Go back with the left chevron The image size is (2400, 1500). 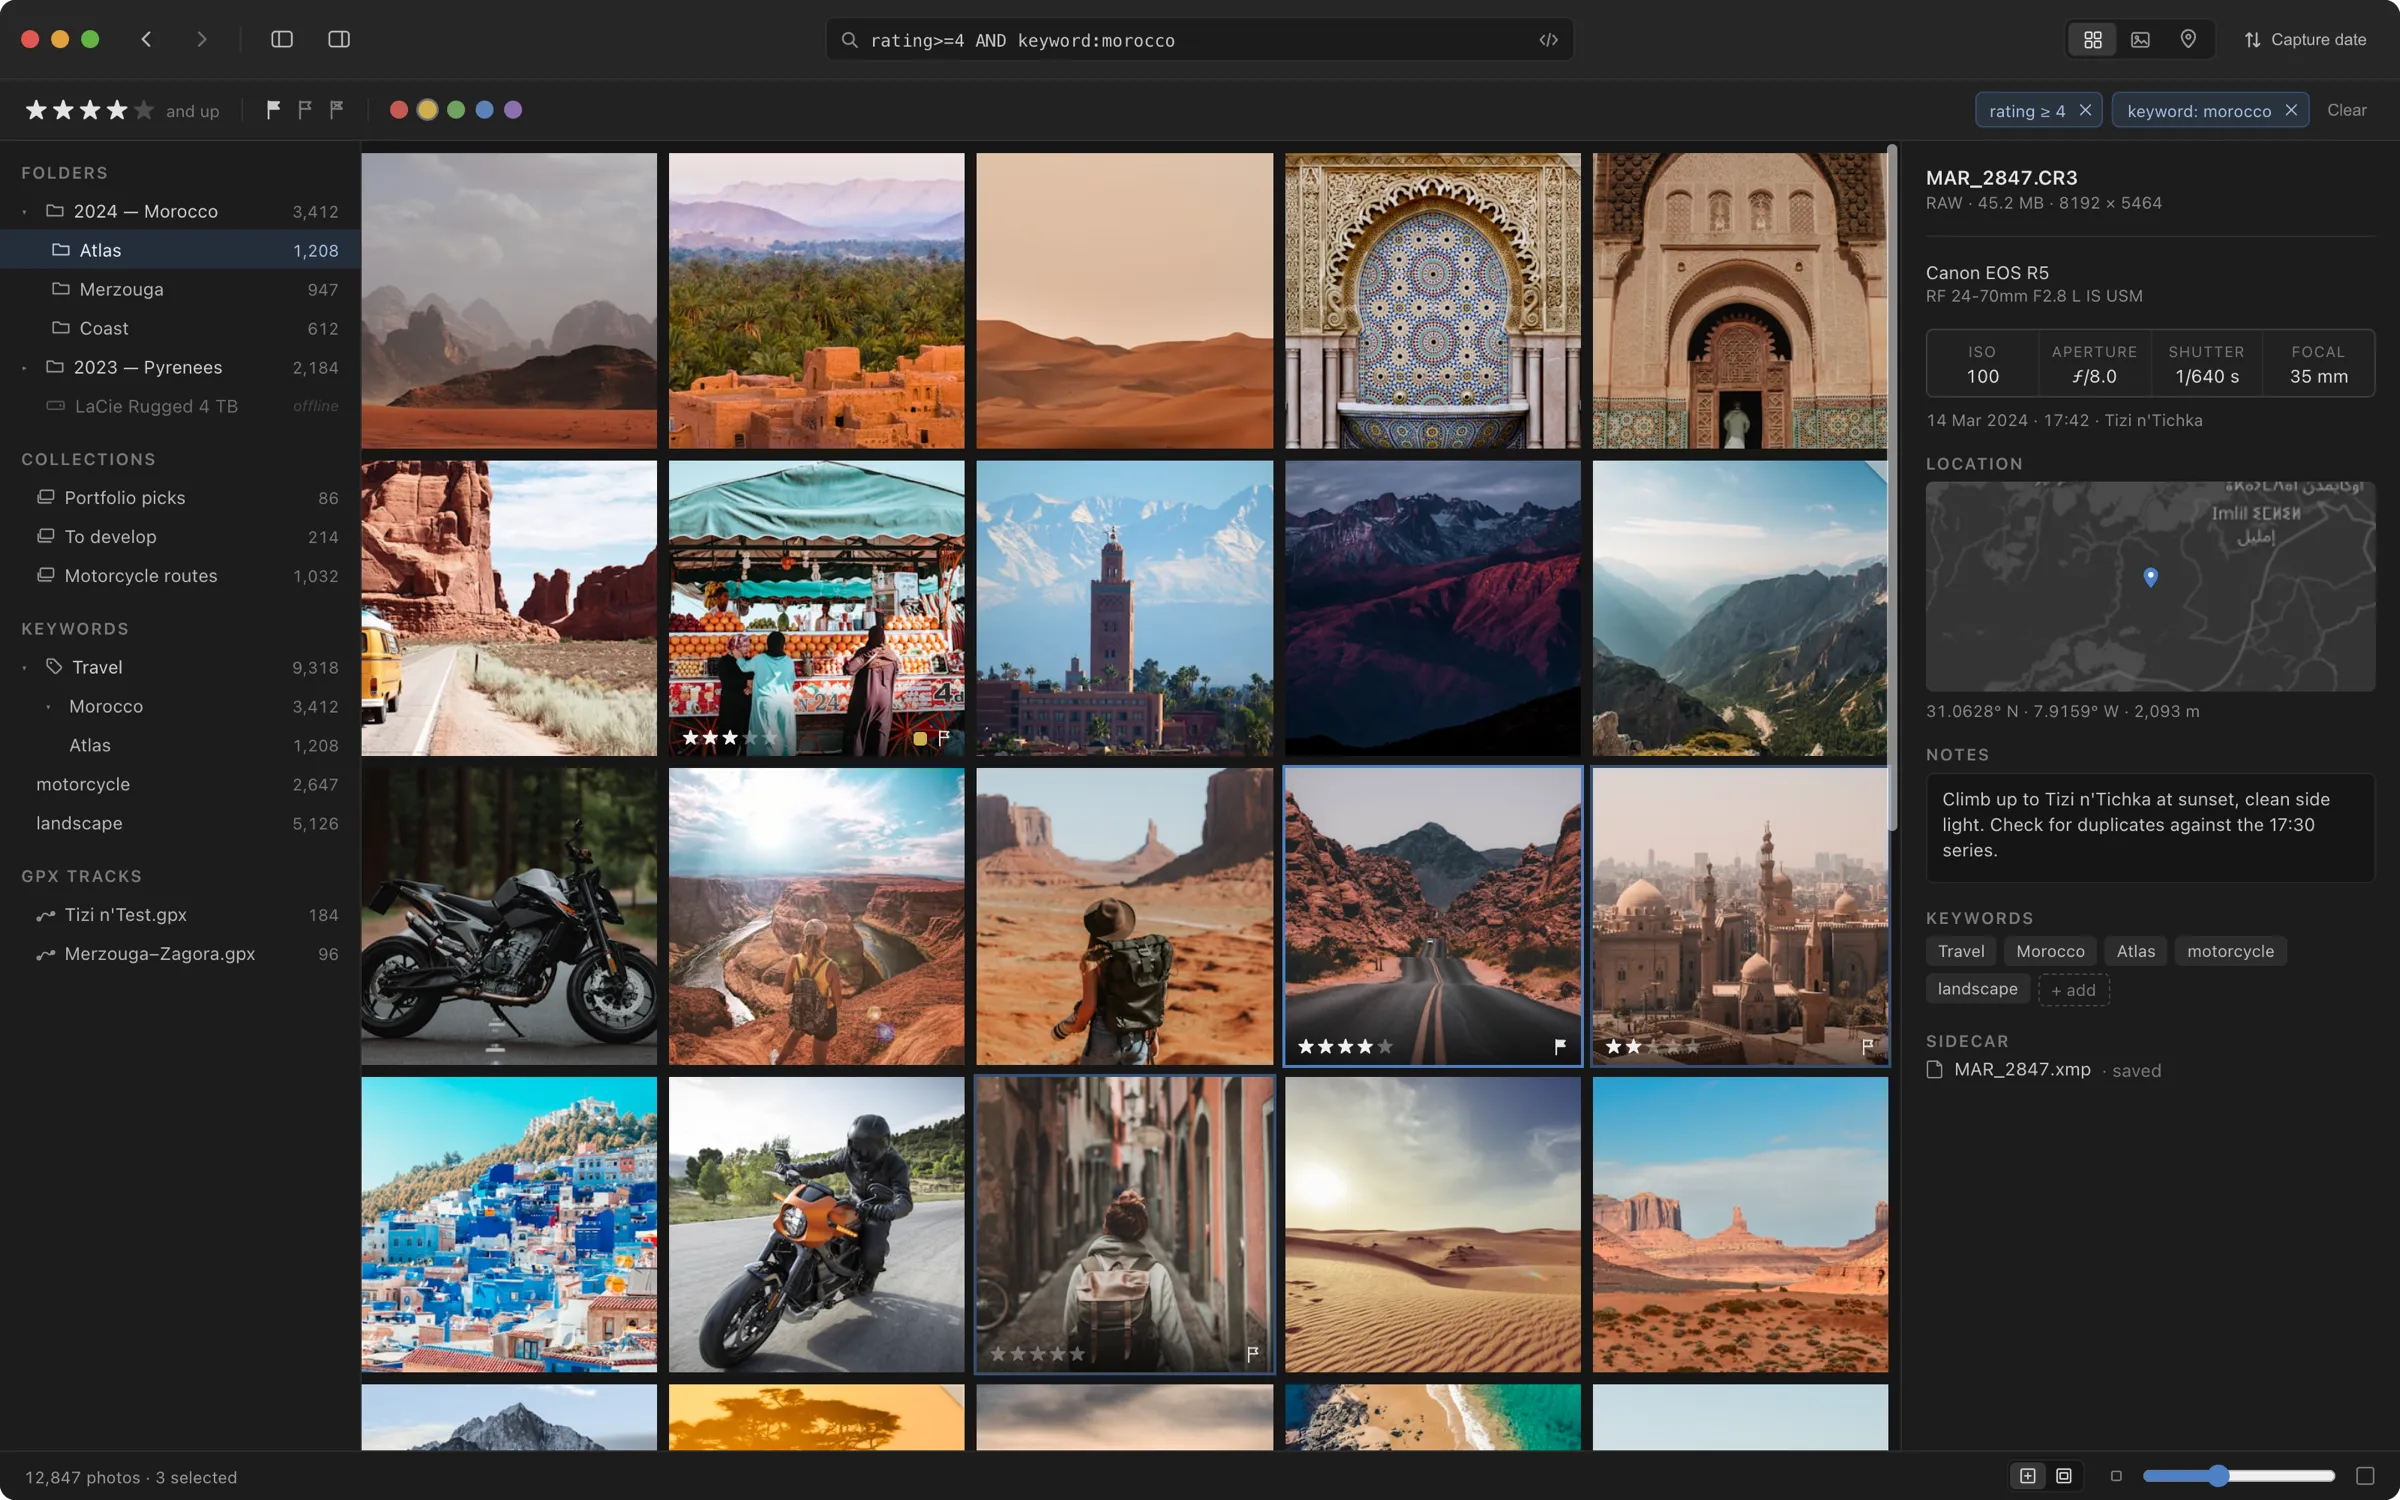coord(146,39)
